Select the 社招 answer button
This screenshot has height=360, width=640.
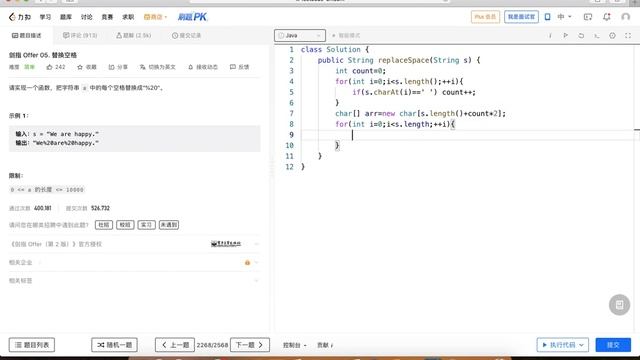tap(104, 224)
